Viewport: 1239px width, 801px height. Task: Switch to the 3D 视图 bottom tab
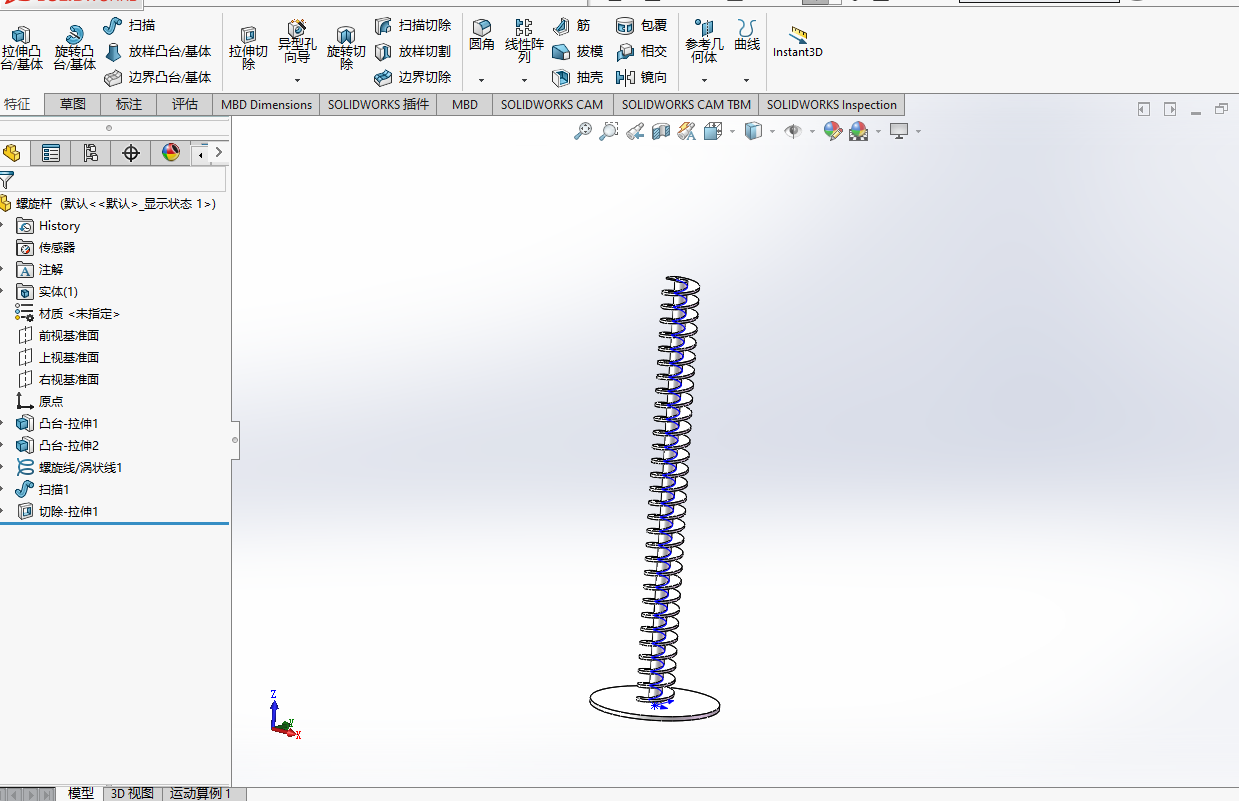(x=132, y=793)
